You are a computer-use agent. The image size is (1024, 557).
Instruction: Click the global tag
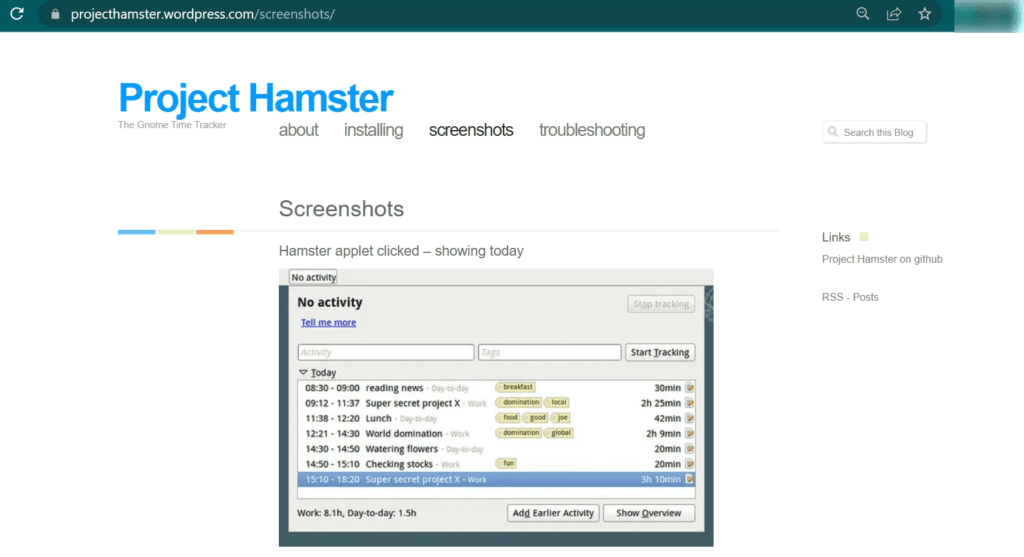pyautogui.click(x=559, y=432)
